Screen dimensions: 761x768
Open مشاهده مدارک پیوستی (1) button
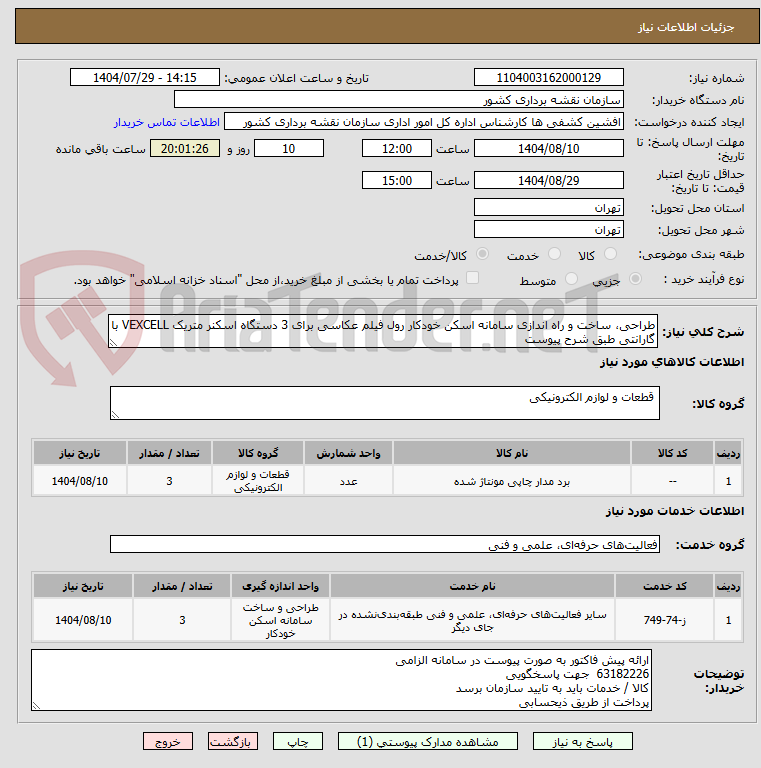coord(428,742)
